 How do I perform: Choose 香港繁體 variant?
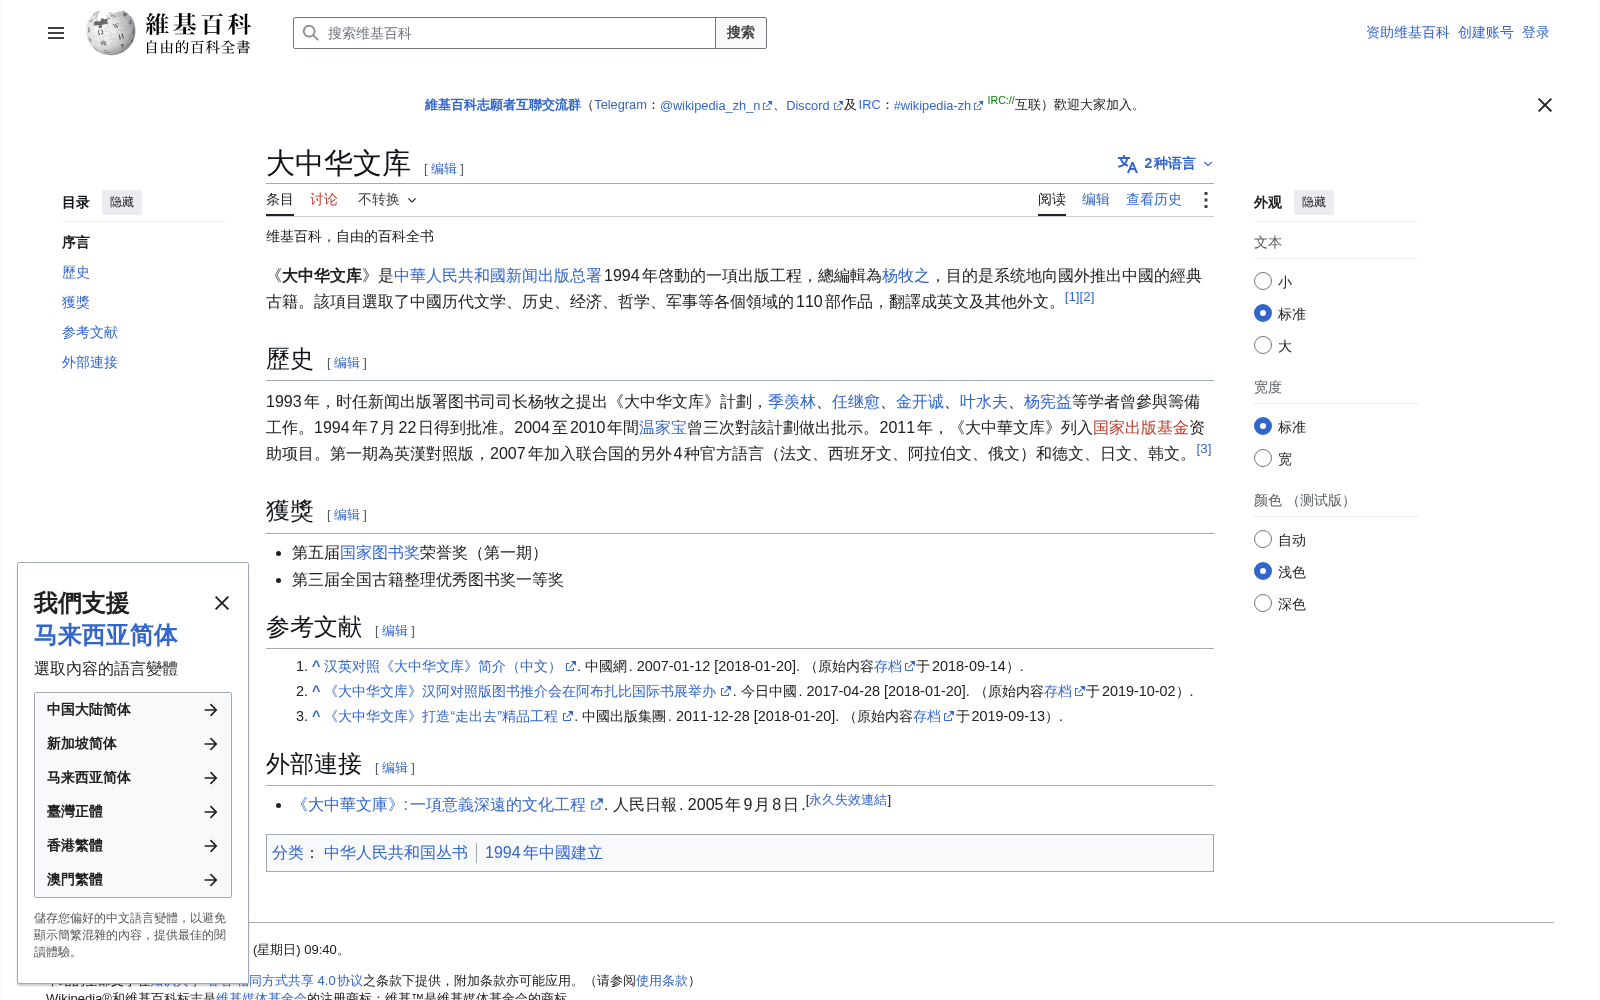pos(133,846)
